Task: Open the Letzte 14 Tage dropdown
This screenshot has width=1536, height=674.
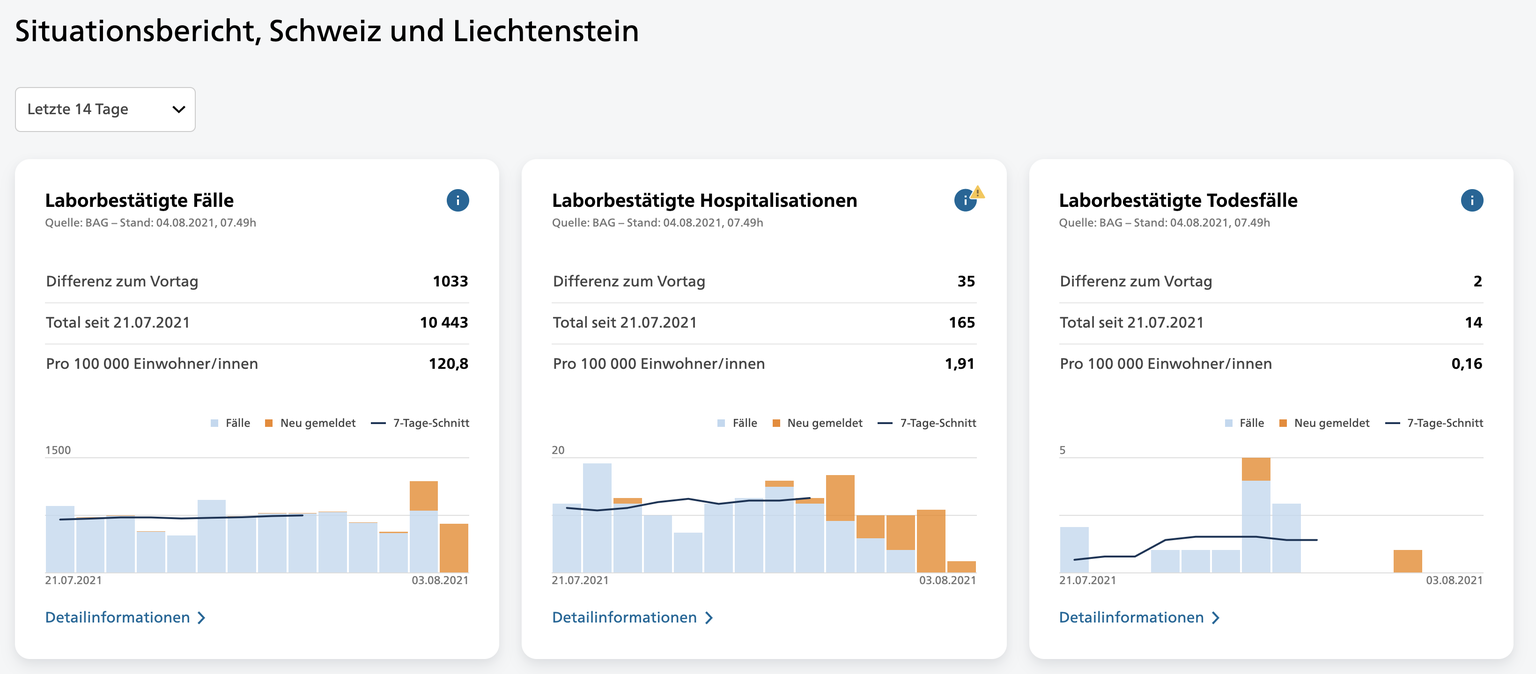Action: 105,110
